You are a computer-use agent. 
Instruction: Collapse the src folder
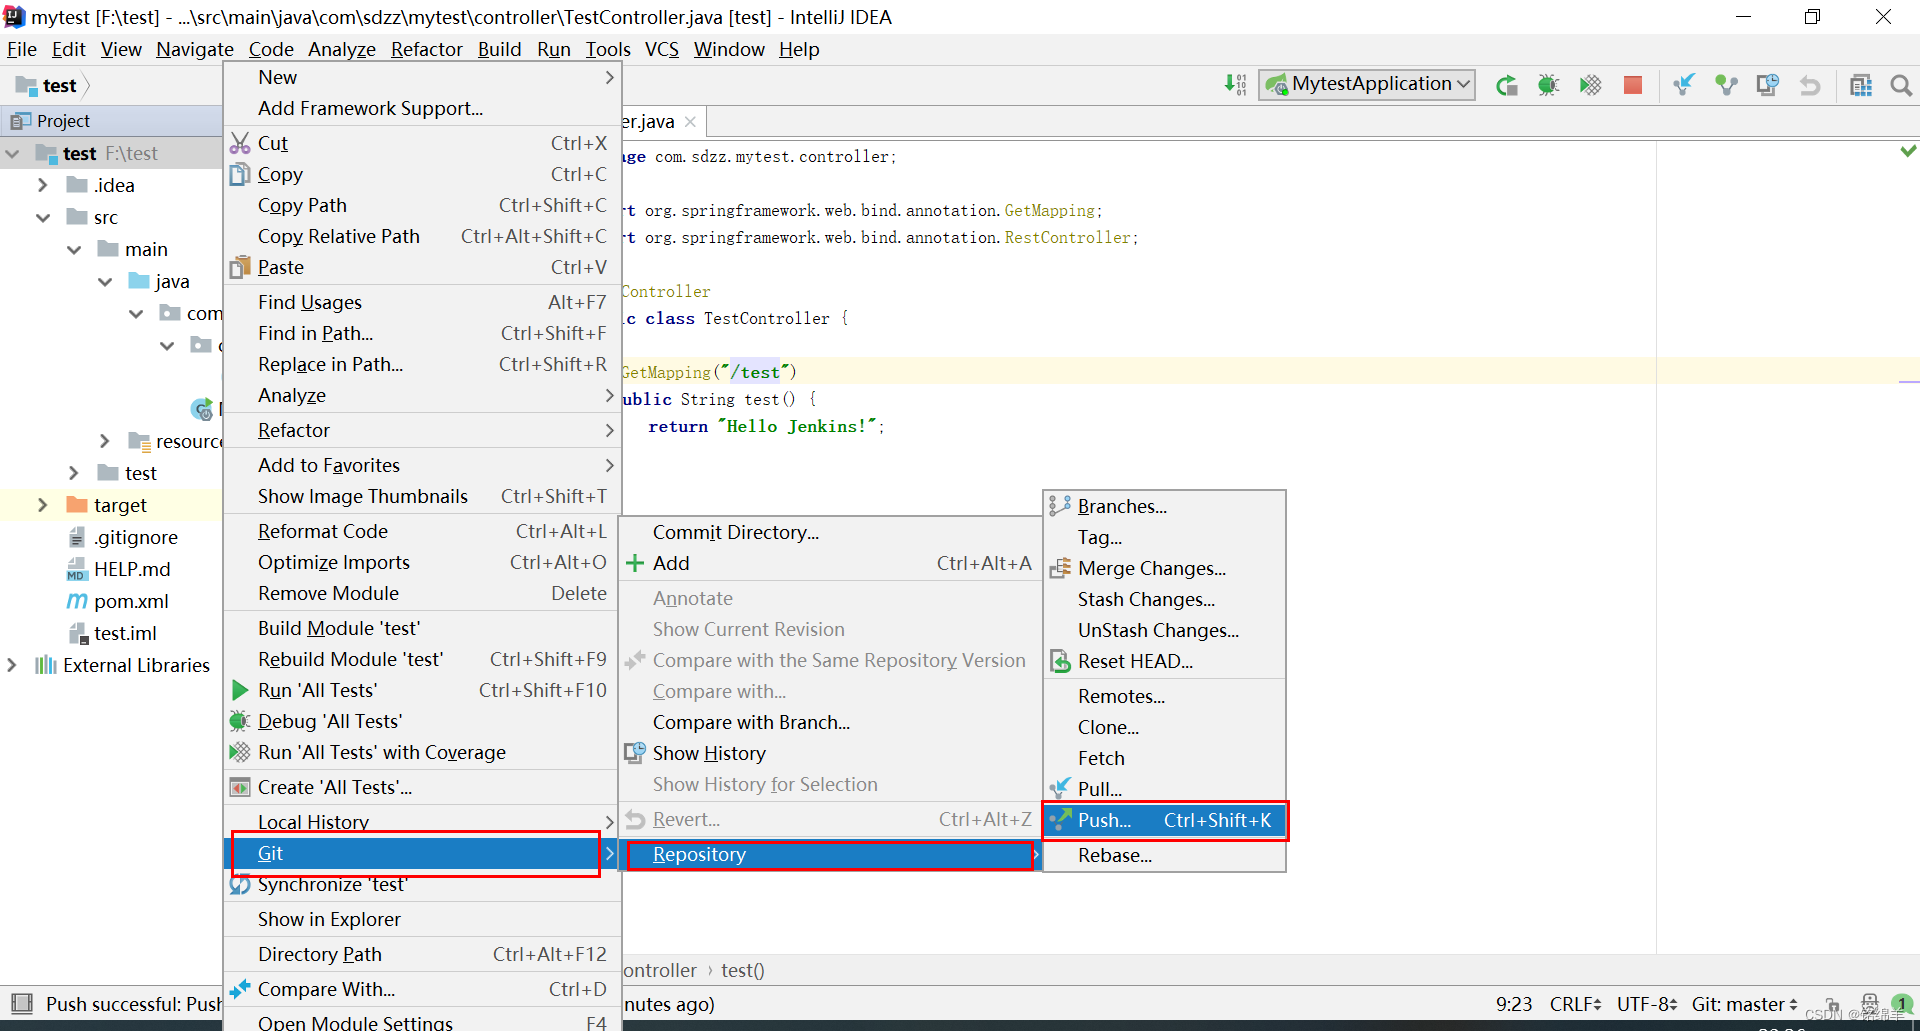tap(42, 217)
